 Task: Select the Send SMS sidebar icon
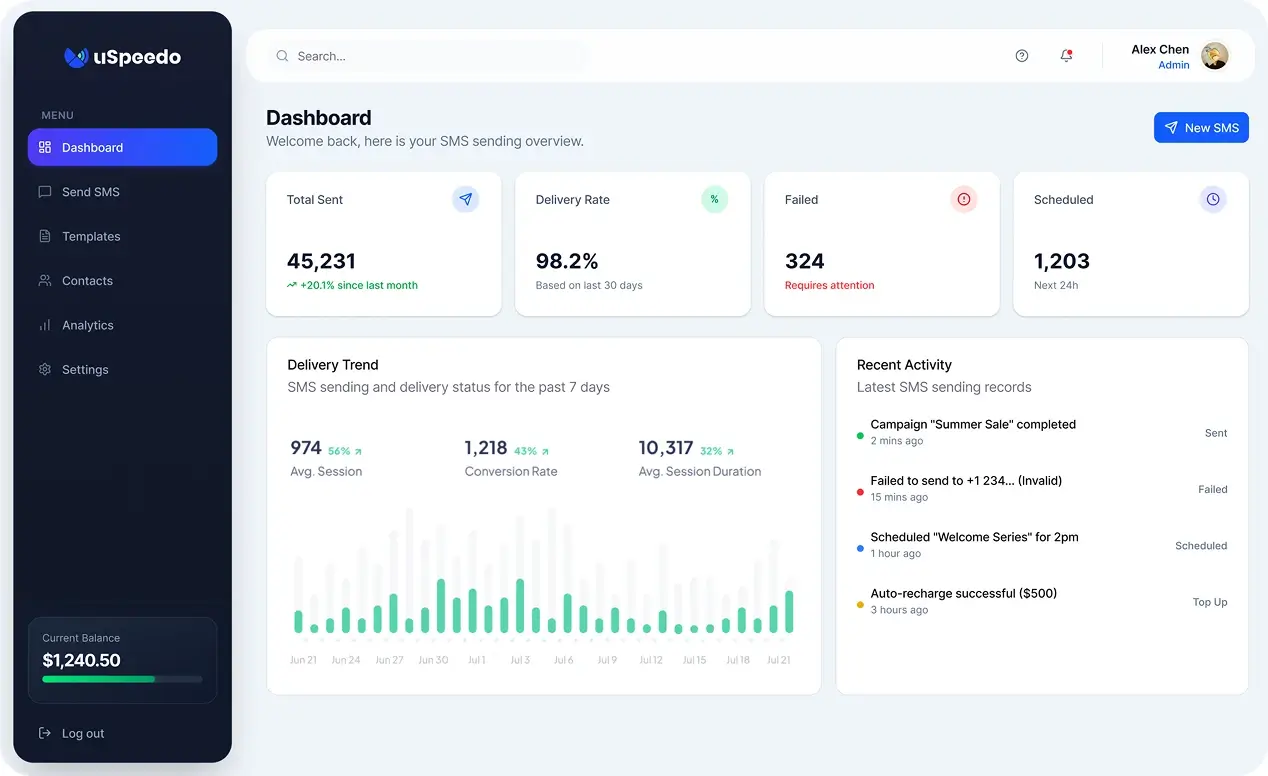[x=43, y=192]
